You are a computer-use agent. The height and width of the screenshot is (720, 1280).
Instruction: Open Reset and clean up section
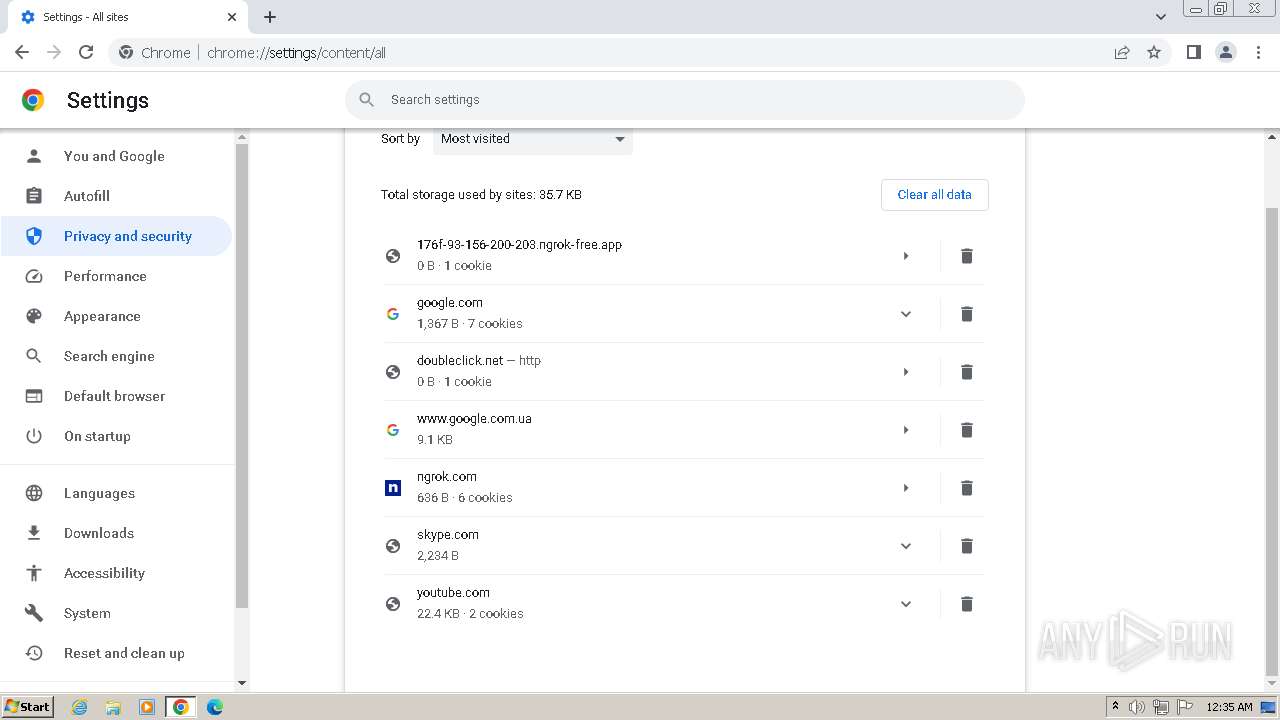click(x=116, y=653)
